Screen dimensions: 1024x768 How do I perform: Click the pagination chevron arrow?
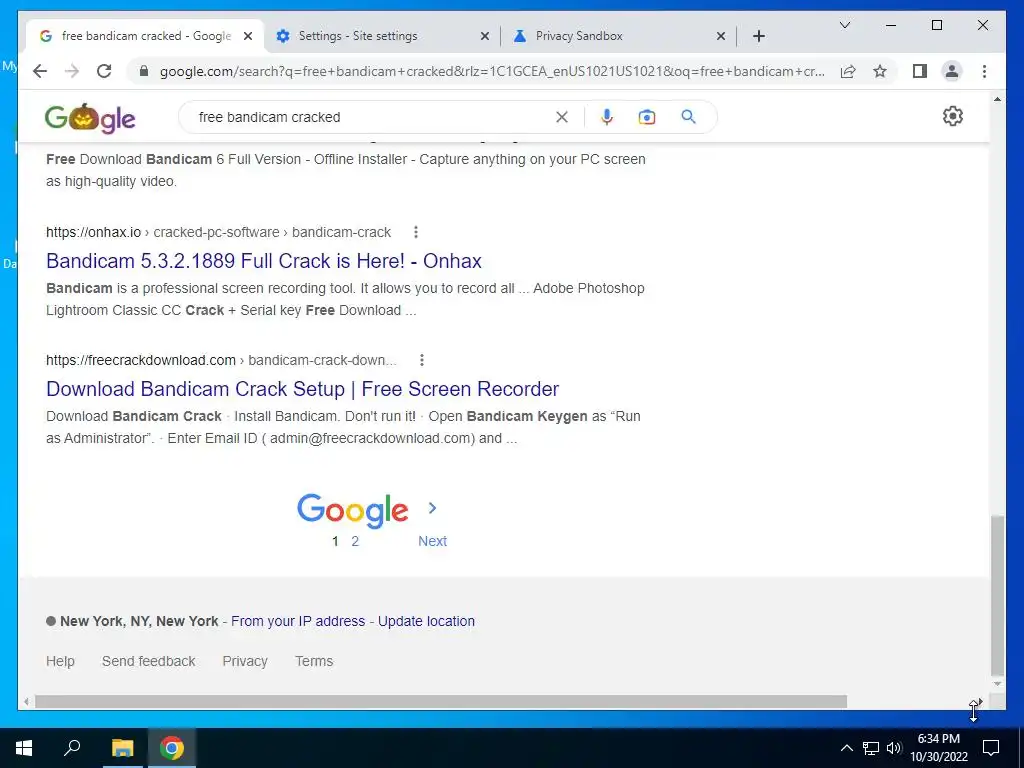pyautogui.click(x=432, y=507)
